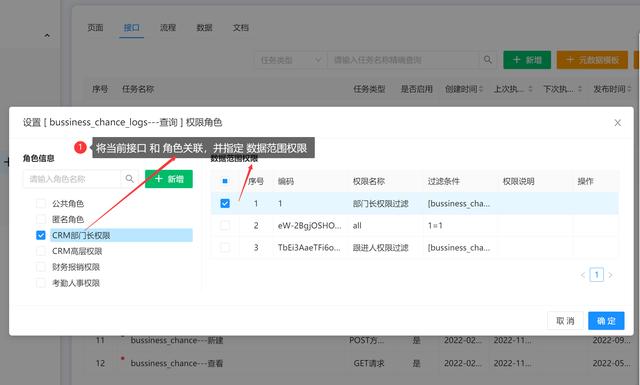Select 公共角色 role label
Viewport: 640px width, 385px height.
(68, 203)
